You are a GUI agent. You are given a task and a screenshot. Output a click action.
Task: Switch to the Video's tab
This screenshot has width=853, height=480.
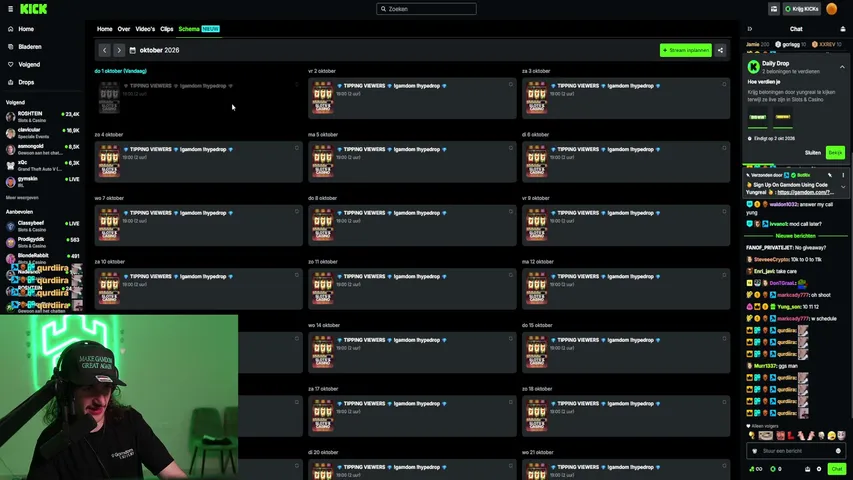pos(145,29)
